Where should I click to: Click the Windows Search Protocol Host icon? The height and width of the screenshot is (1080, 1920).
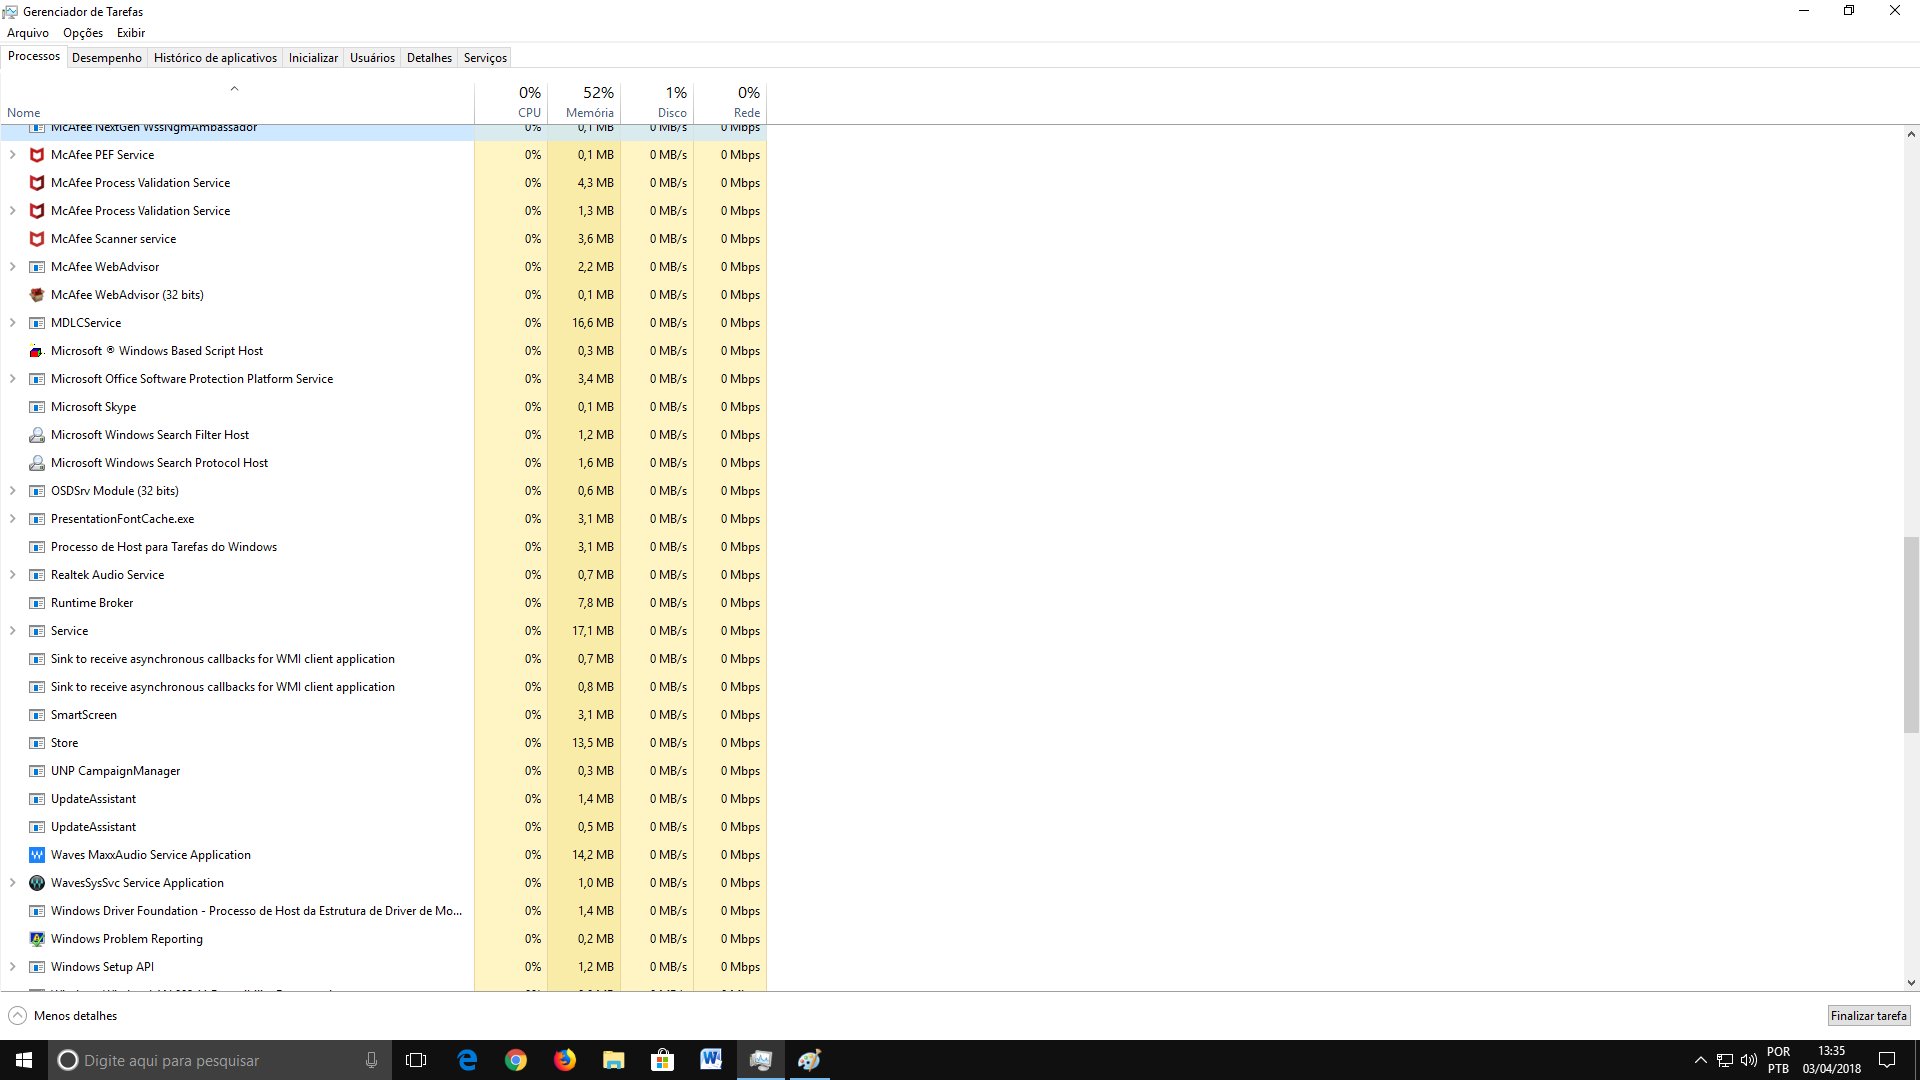click(x=37, y=463)
